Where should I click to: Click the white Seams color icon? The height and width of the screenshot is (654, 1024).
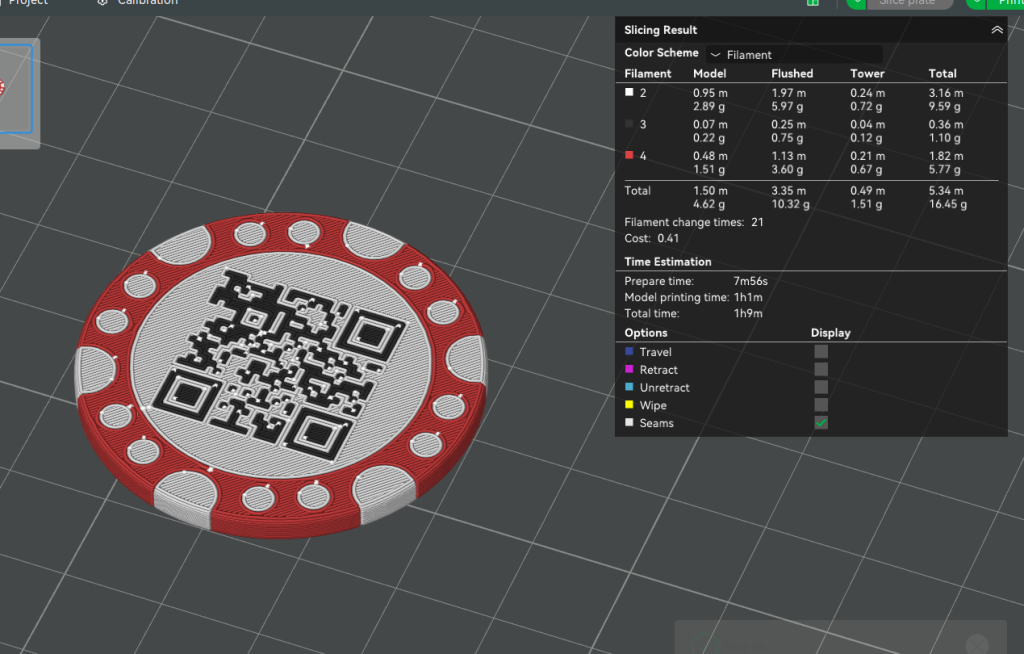pos(628,423)
